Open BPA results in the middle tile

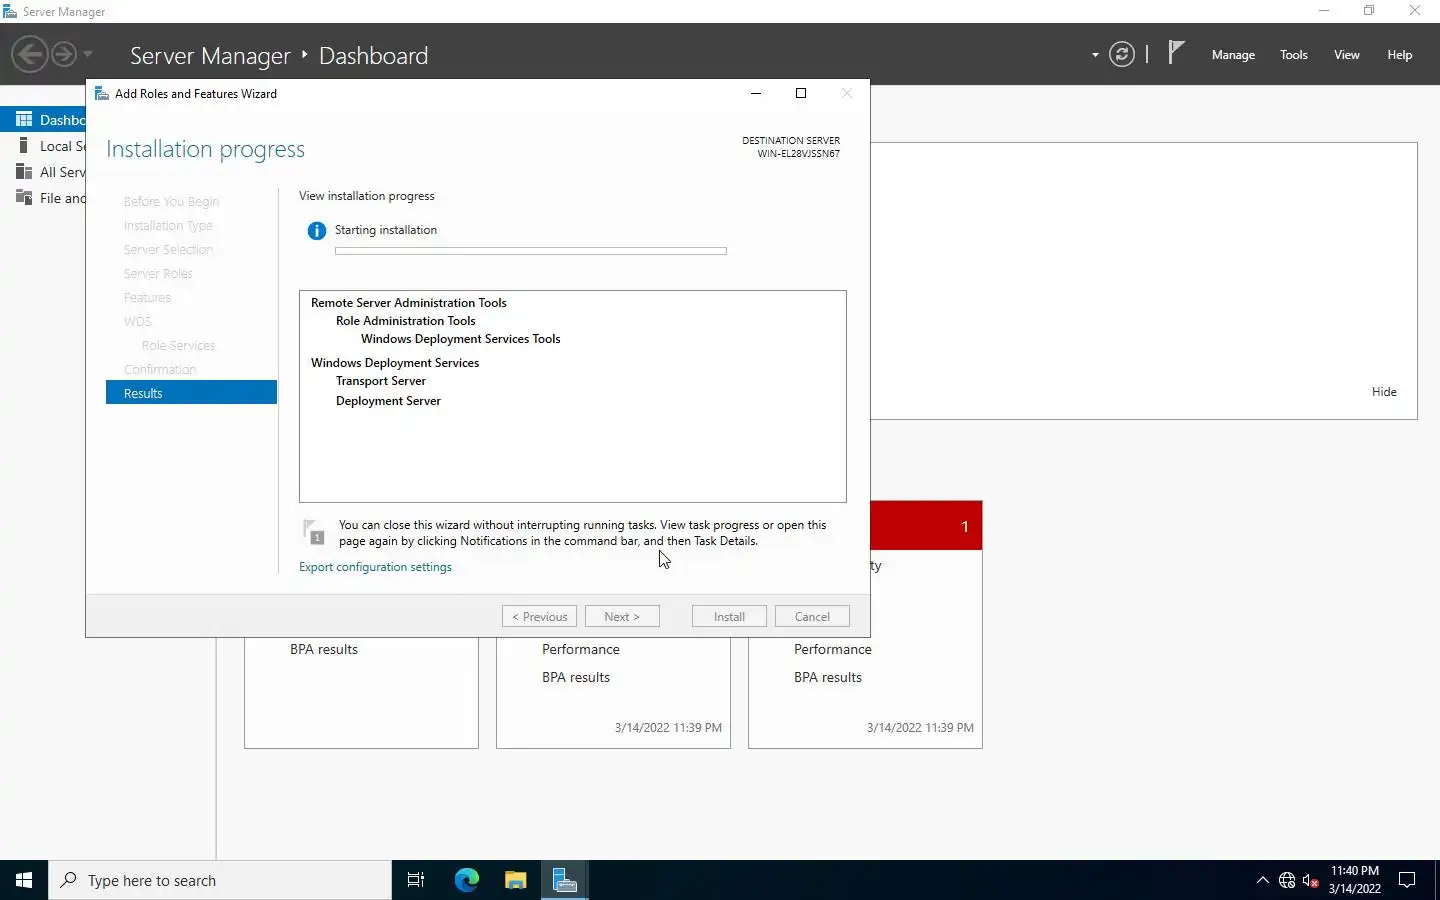click(x=575, y=678)
